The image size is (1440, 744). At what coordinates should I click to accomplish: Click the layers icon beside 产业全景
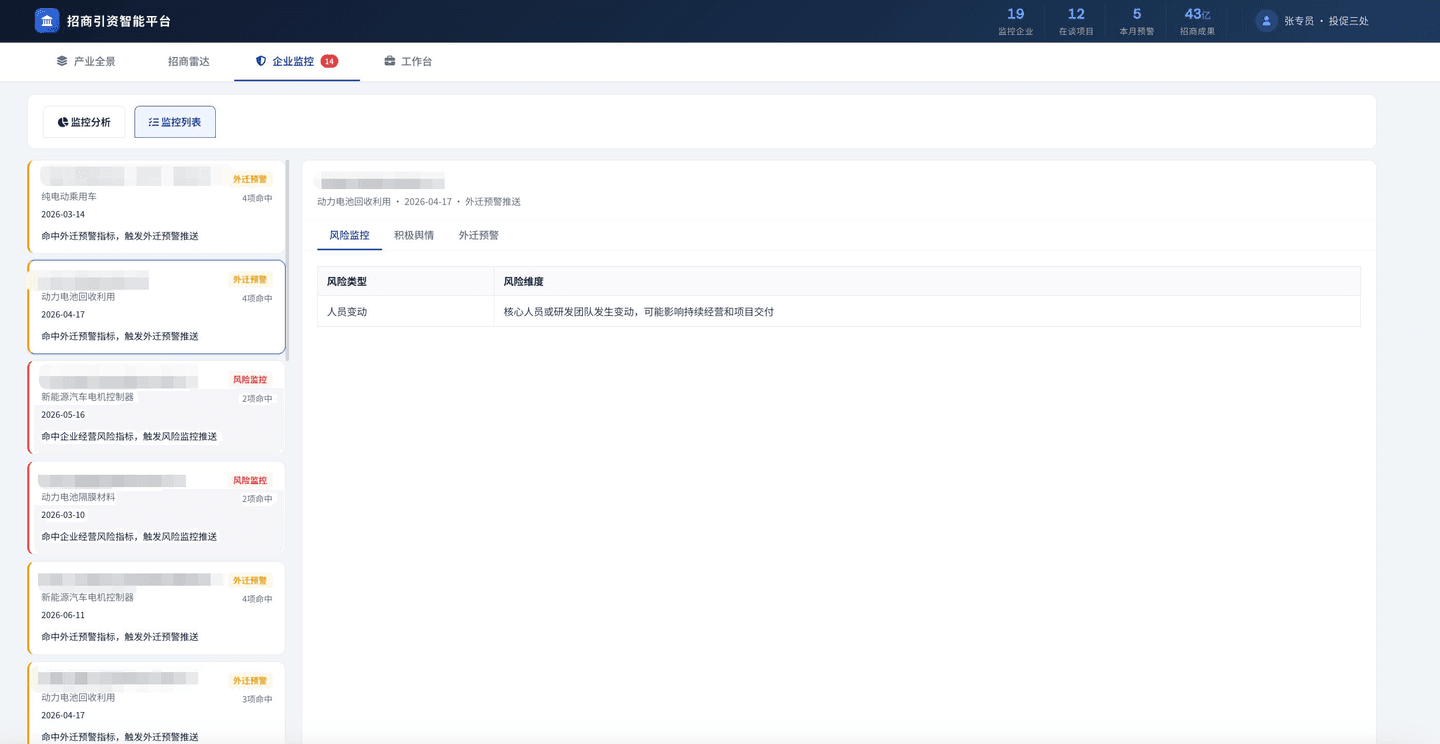[x=62, y=61]
